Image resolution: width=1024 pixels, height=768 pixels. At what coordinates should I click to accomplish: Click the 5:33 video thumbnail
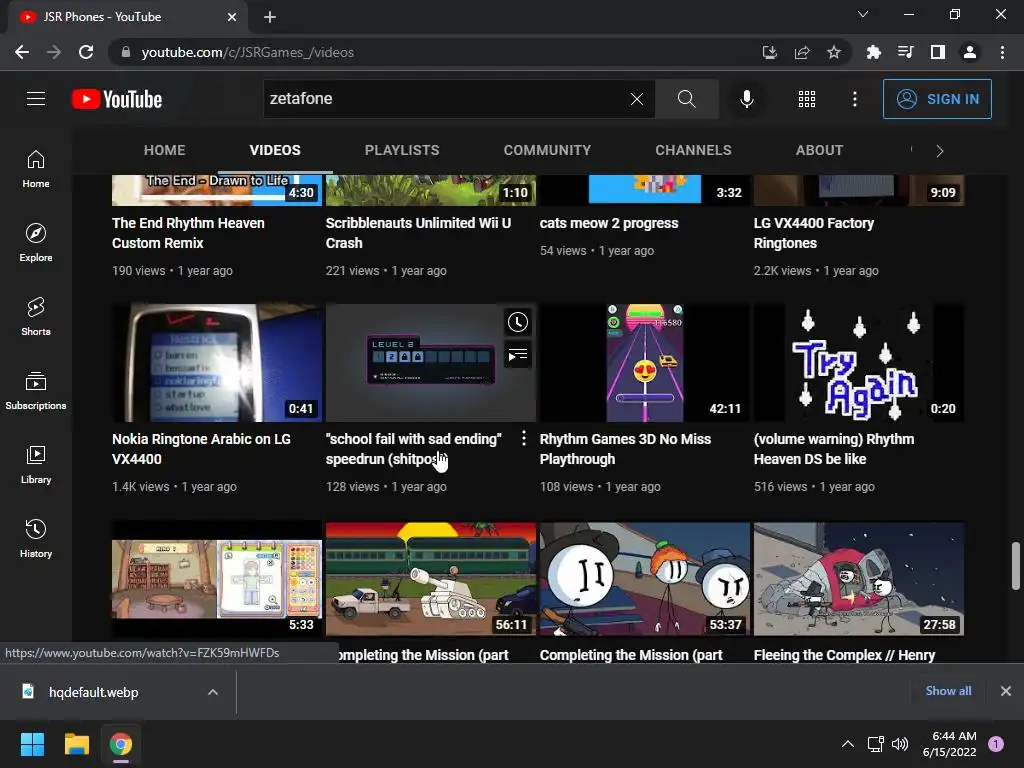217,578
